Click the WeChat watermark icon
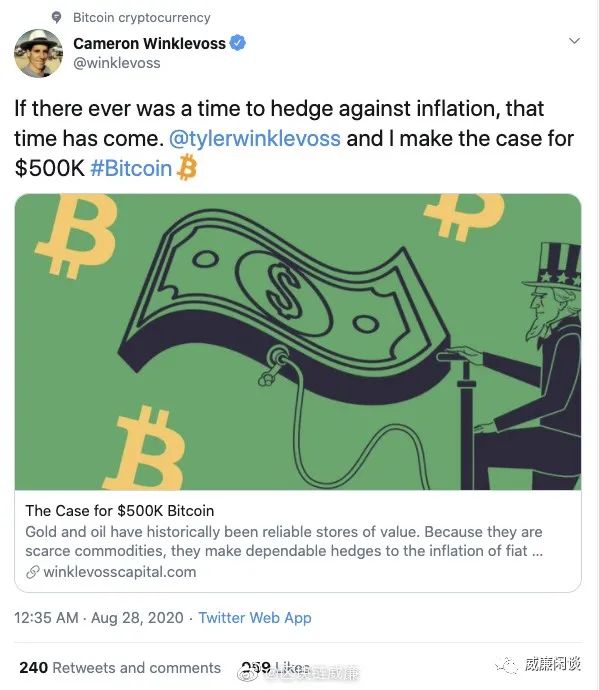Screen dimensions: 599x690 tap(506, 665)
